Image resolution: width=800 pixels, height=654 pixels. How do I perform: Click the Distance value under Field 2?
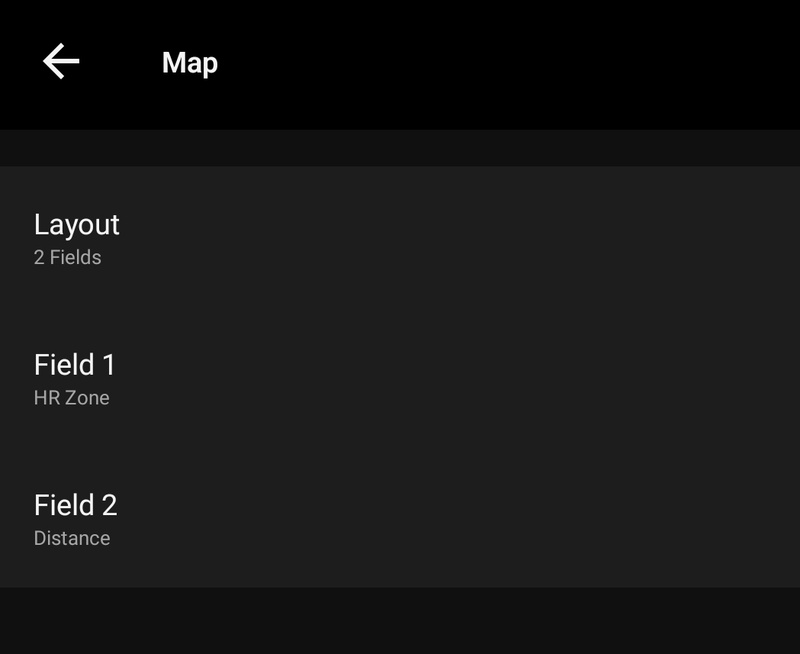pos(72,538)
